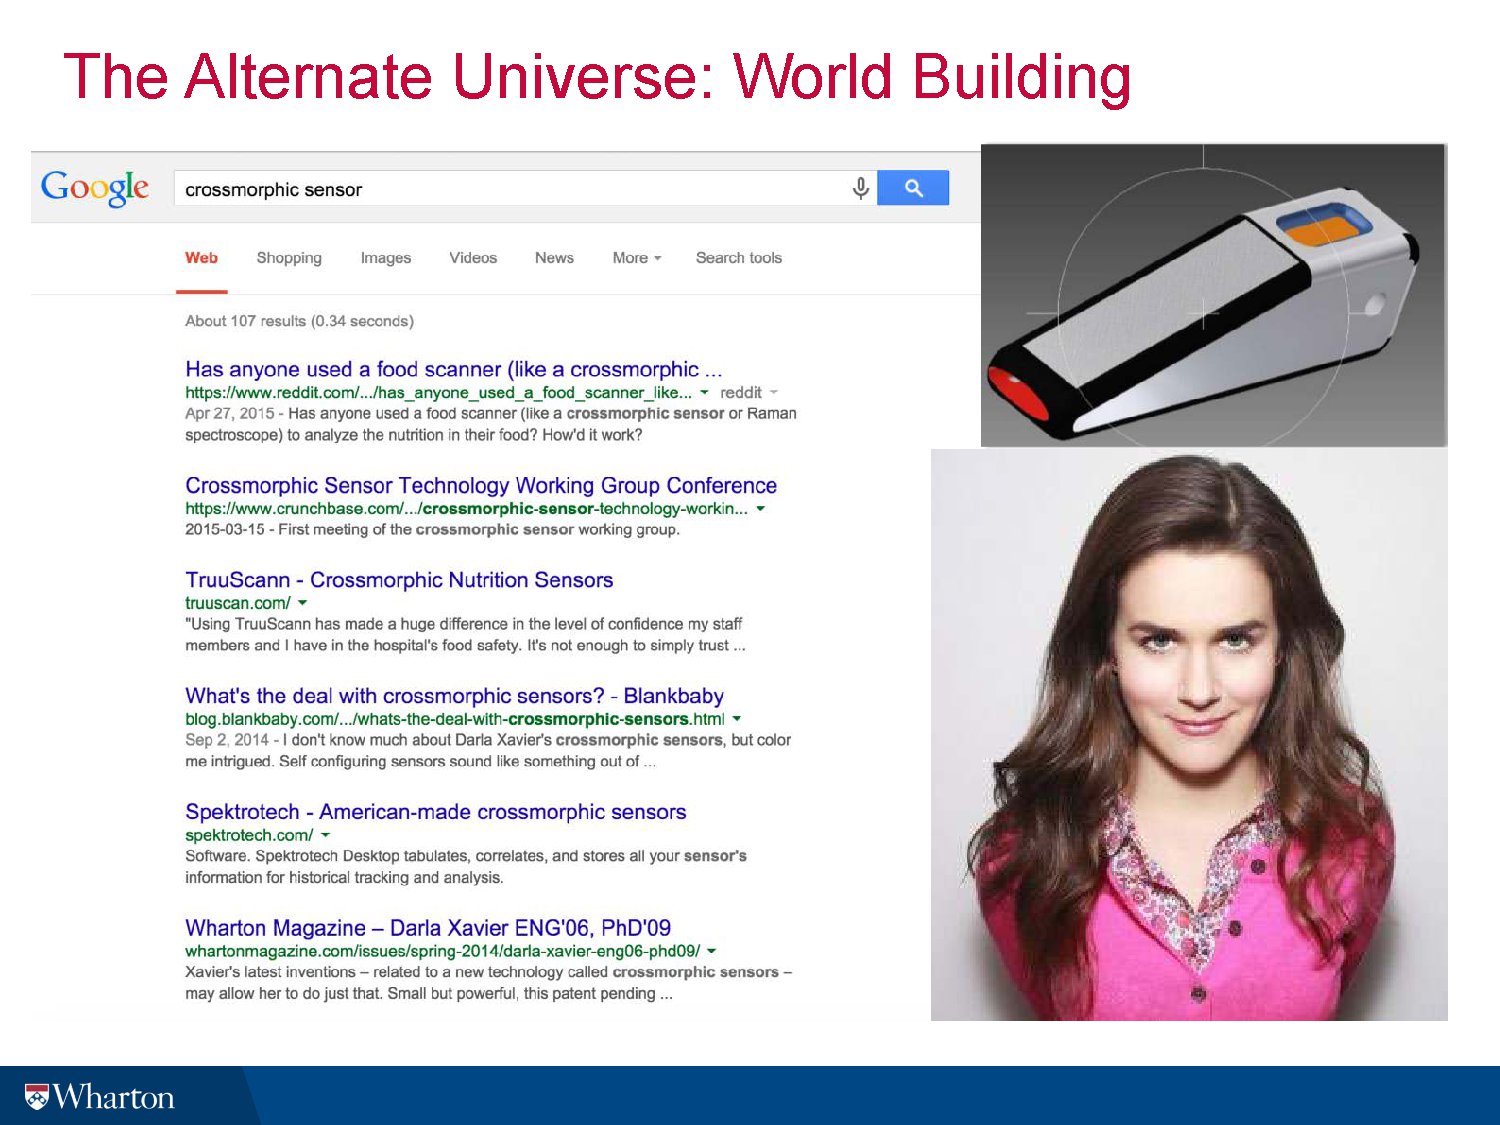Viewport: 1500px width, 1125px height.
Task: Open the Blankbaby crossmorphic sensors blog result
Action: (454, 696)
